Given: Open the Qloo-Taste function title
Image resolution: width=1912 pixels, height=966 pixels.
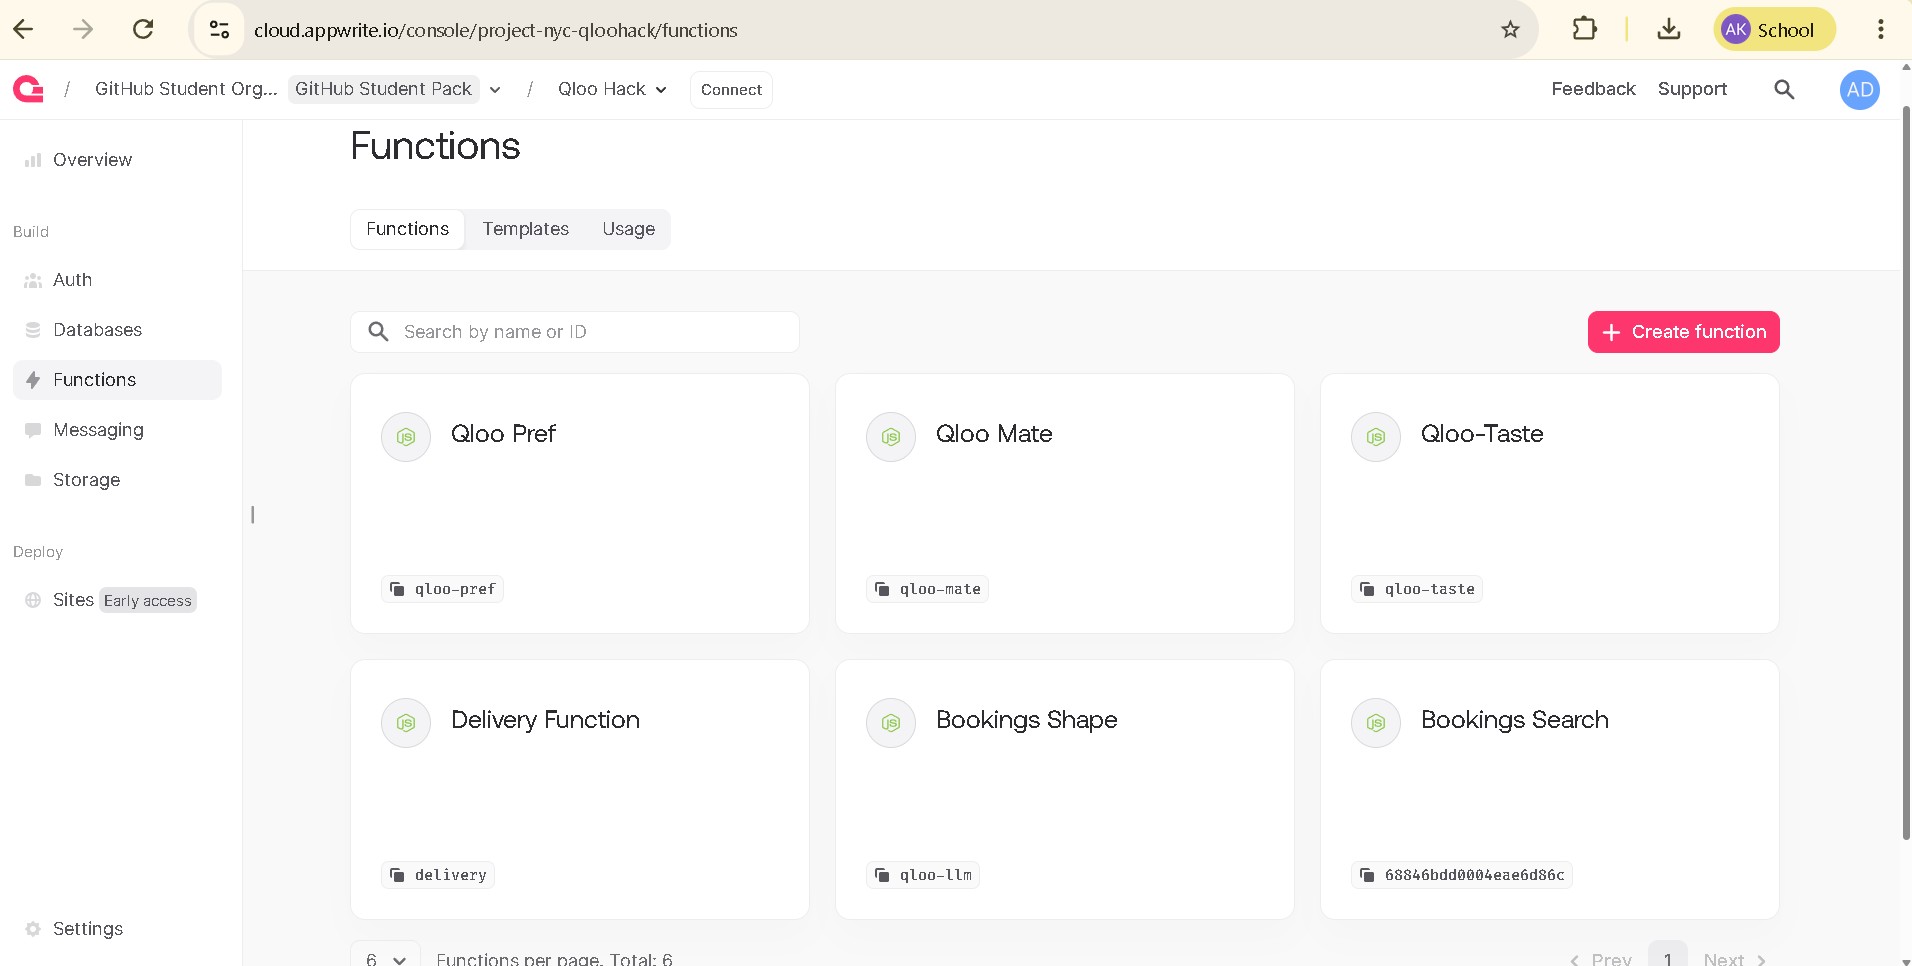Looking at the screenshot, I should [1482, 434].
